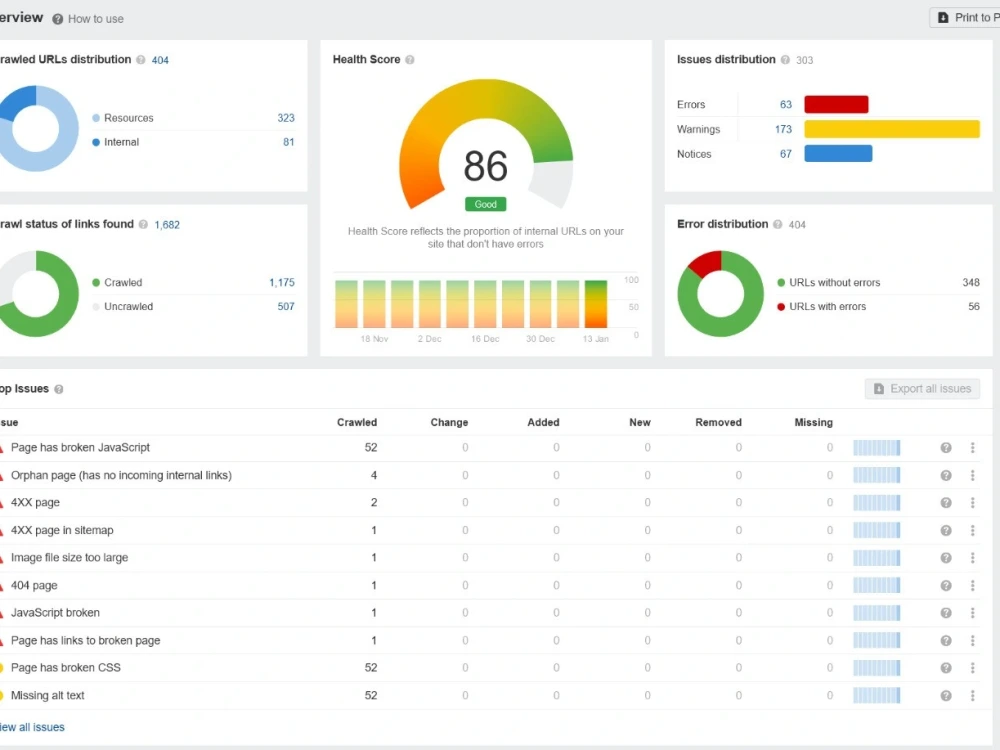Click the New column header

click(640, 422)
